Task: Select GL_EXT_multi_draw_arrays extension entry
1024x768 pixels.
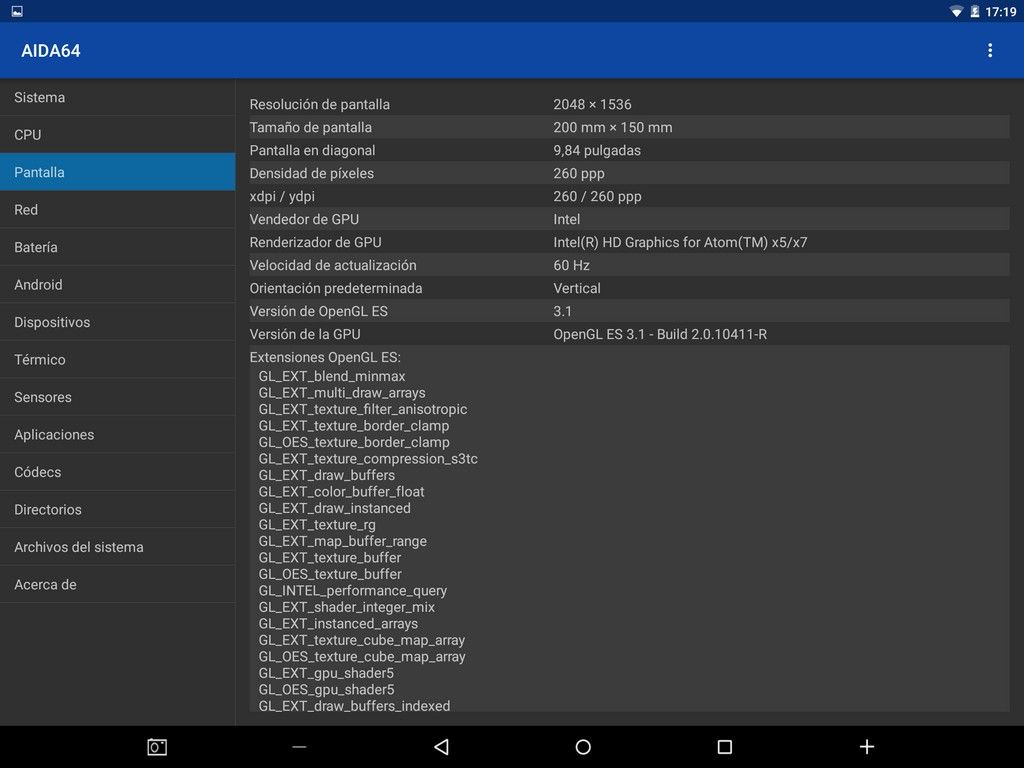Action: click(x=342, y=392)
